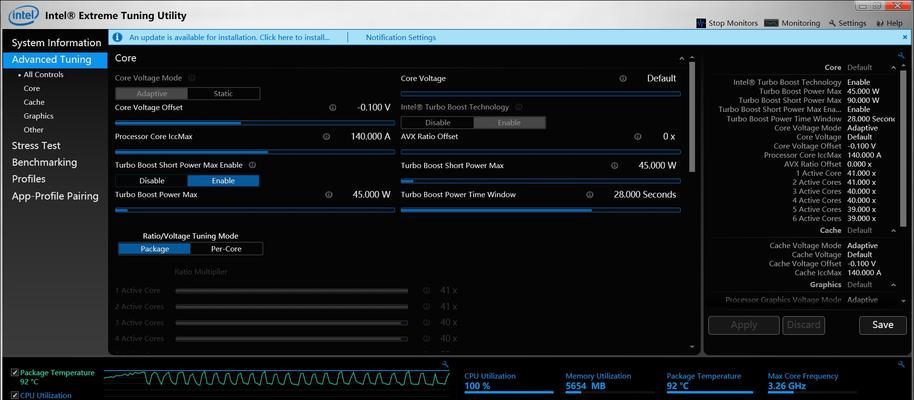Show info for Turbo Boost Power Time Window

click(x=589, y=195)
